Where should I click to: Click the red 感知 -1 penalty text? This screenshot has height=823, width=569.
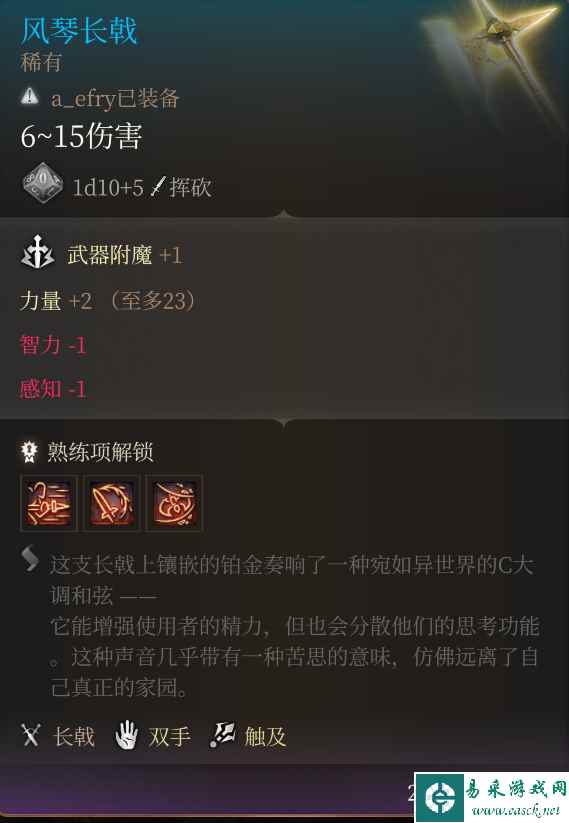(53, 389)
